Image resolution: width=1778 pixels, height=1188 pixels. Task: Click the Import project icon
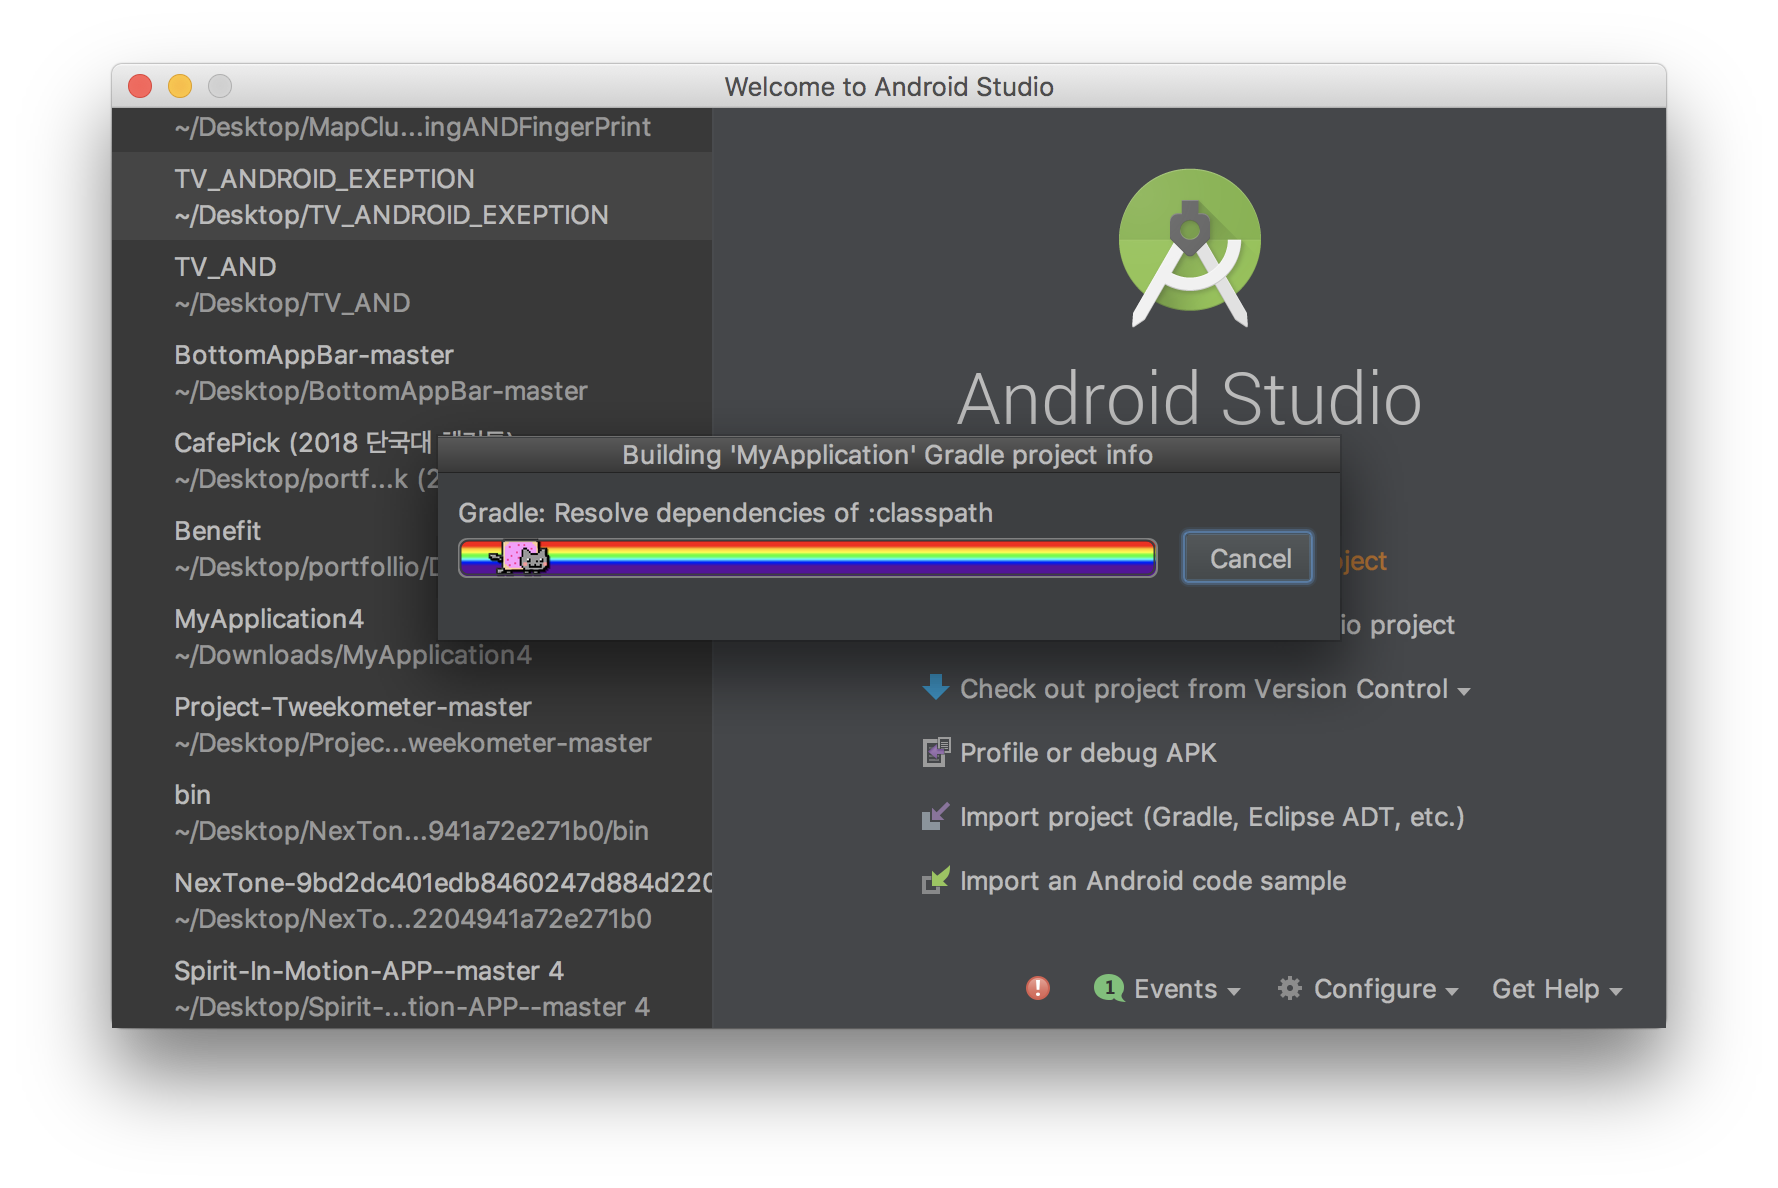936,816
